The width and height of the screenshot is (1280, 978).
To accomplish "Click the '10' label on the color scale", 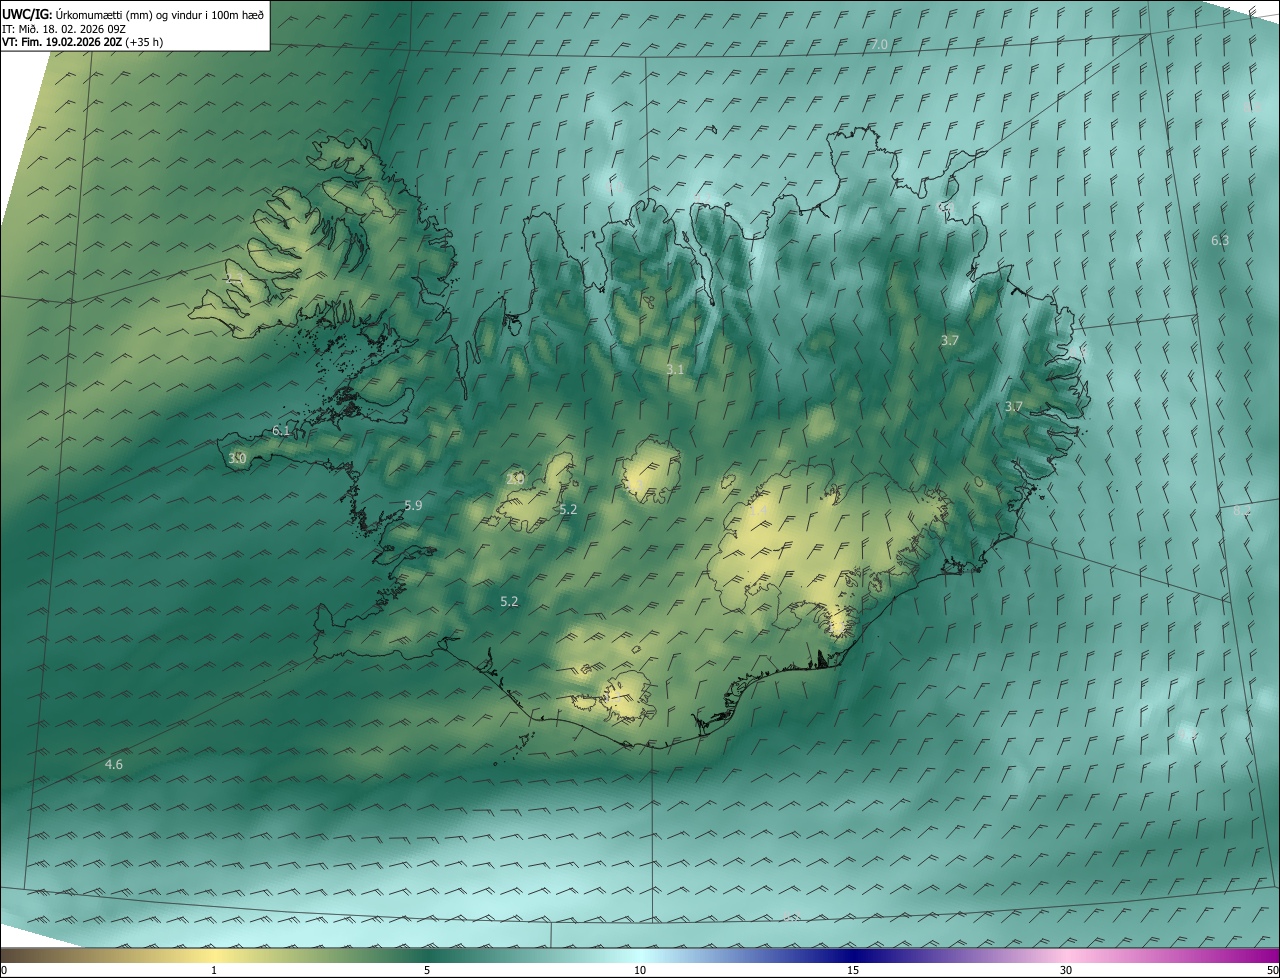I will (640, 970).
